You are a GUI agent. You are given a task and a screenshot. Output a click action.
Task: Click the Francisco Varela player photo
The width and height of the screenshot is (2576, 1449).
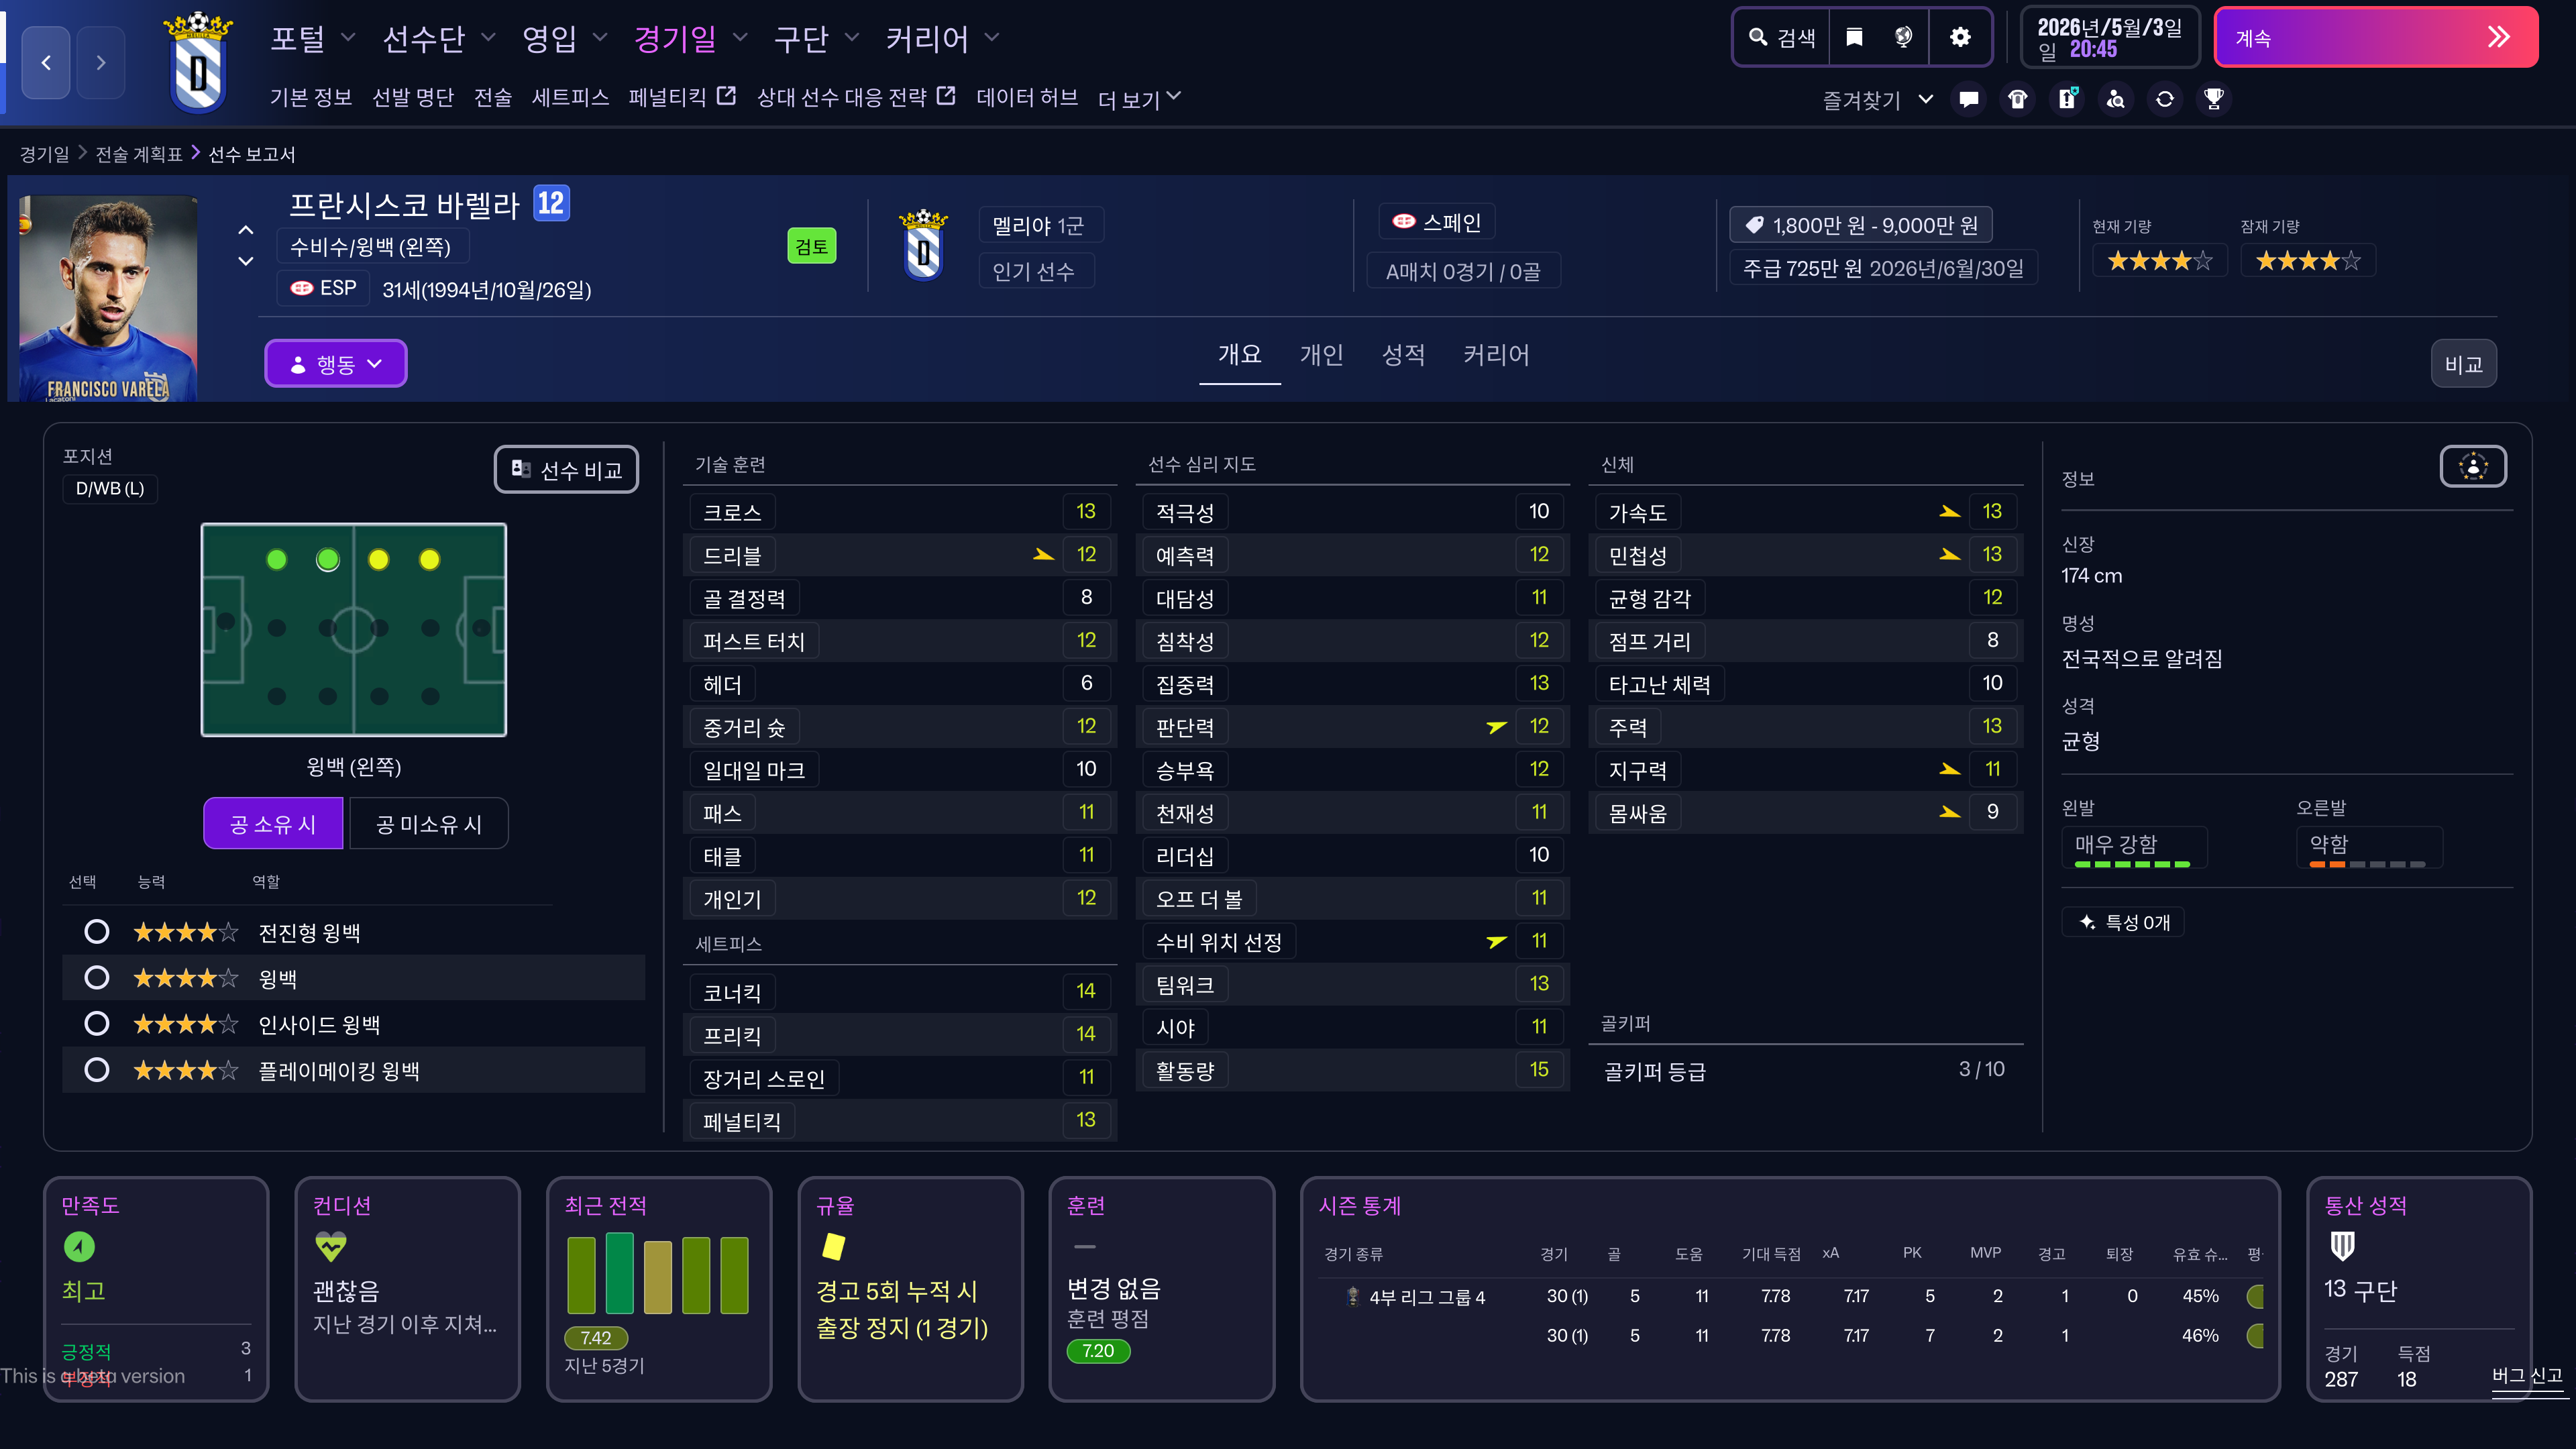(x=108, y=298)
